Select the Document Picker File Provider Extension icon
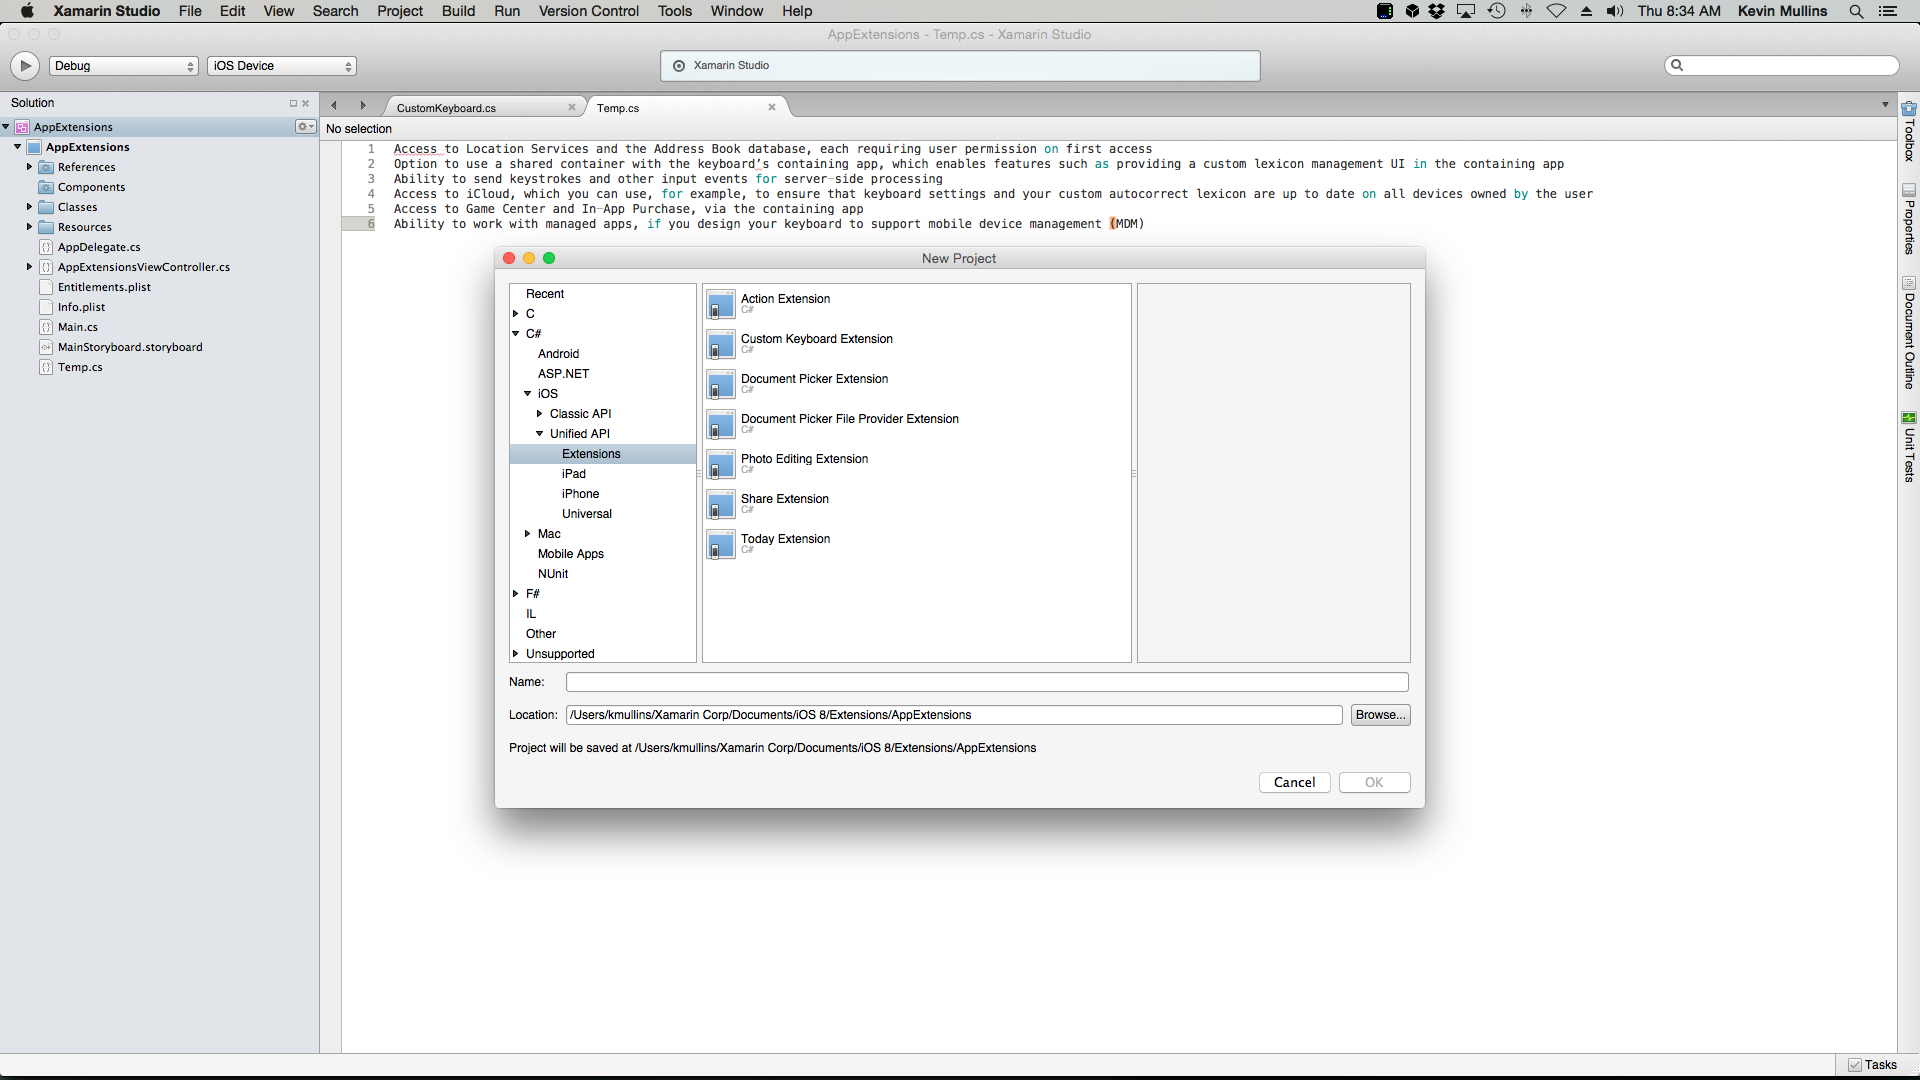Screen dimensions: 1920x1080 [x=720, y=425]
